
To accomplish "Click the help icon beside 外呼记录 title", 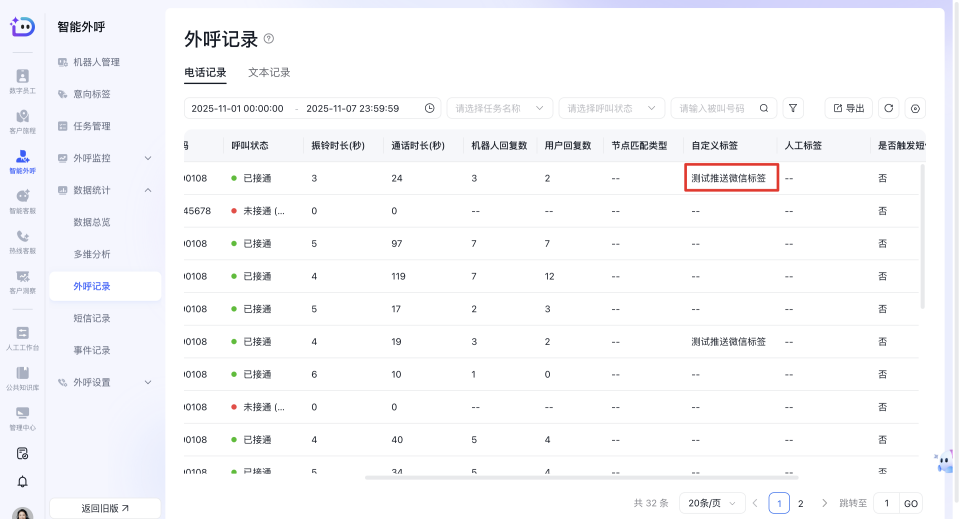I will (x=268, y=39).
